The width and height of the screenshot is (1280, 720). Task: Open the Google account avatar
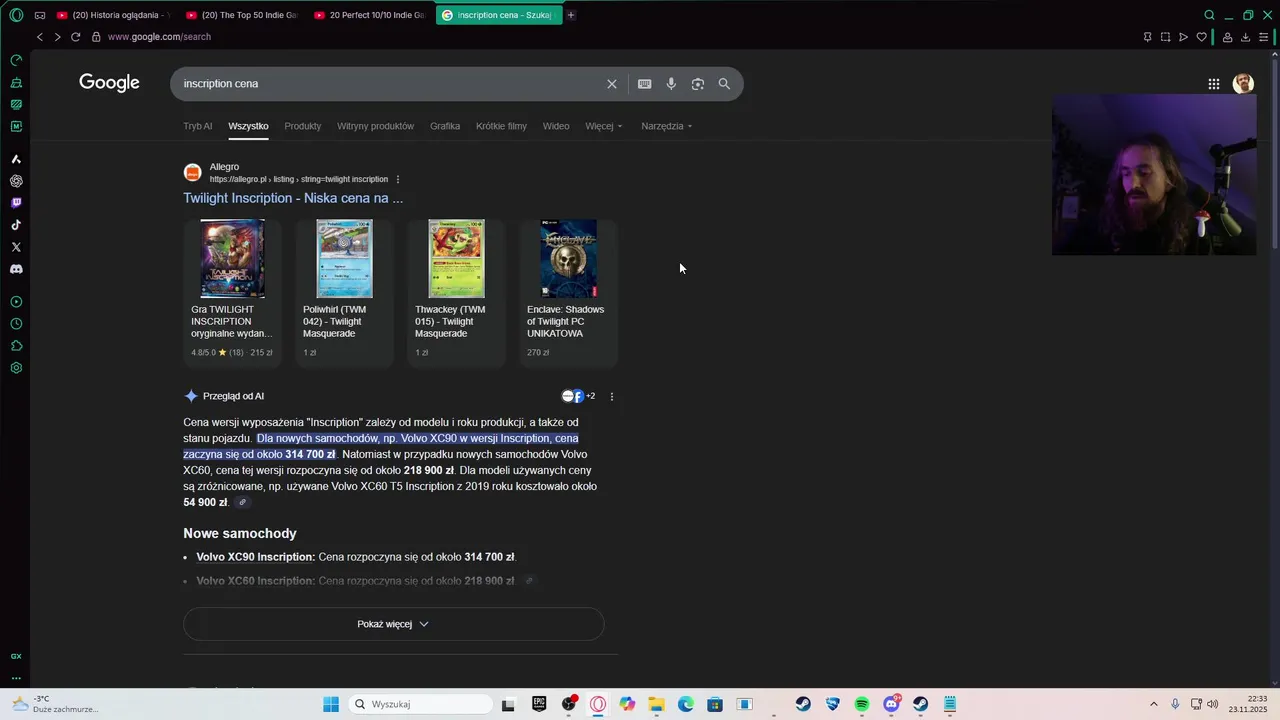click(x=1243, y=84)
